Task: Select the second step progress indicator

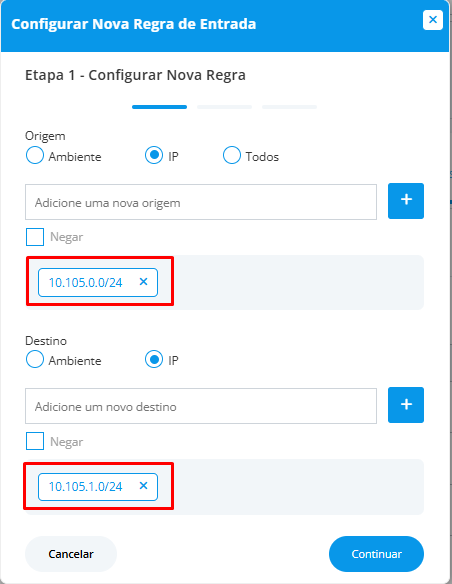Action: pos(225,107)
